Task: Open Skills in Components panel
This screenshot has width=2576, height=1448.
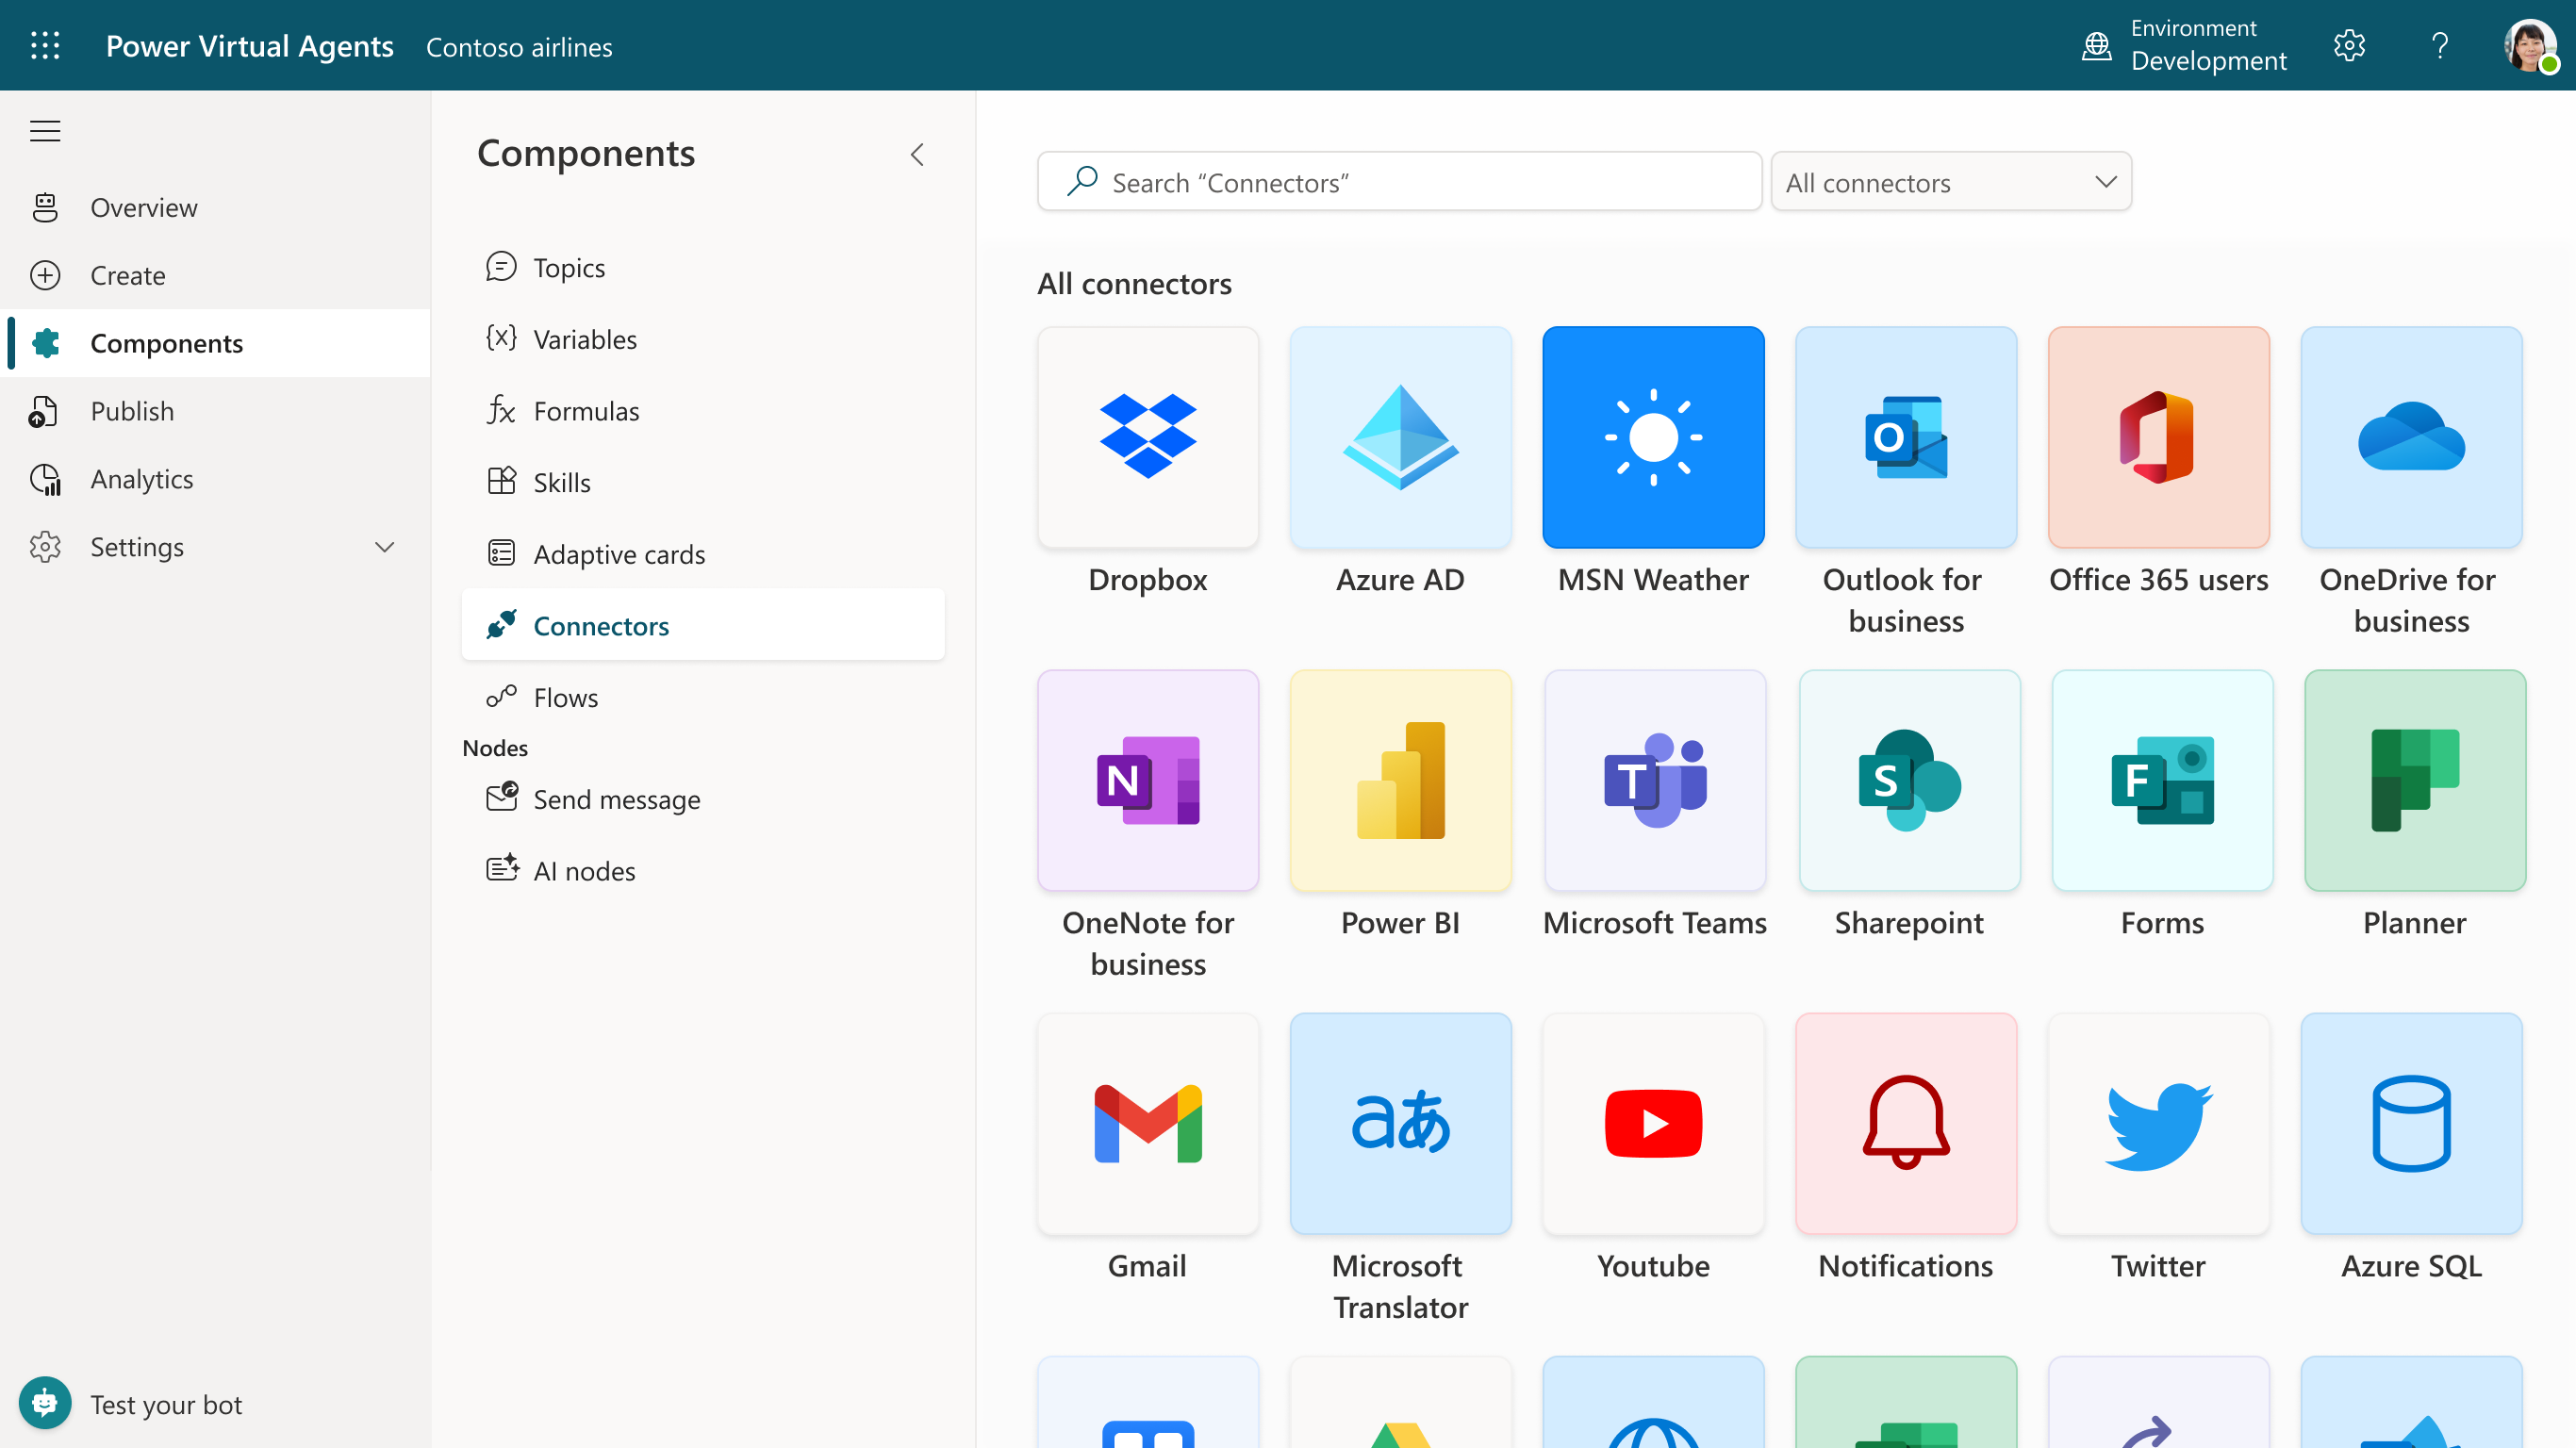Action: coord(703,482)
